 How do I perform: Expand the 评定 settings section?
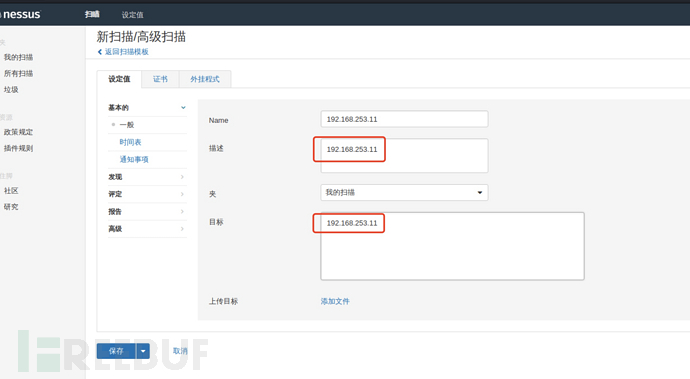point(147,194)
